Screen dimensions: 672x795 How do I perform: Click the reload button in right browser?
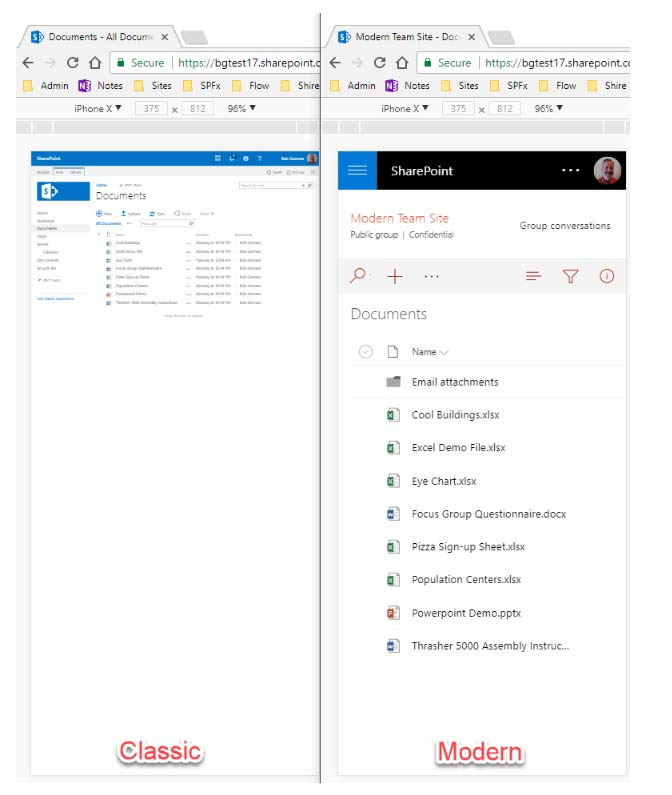click(380, 62)
